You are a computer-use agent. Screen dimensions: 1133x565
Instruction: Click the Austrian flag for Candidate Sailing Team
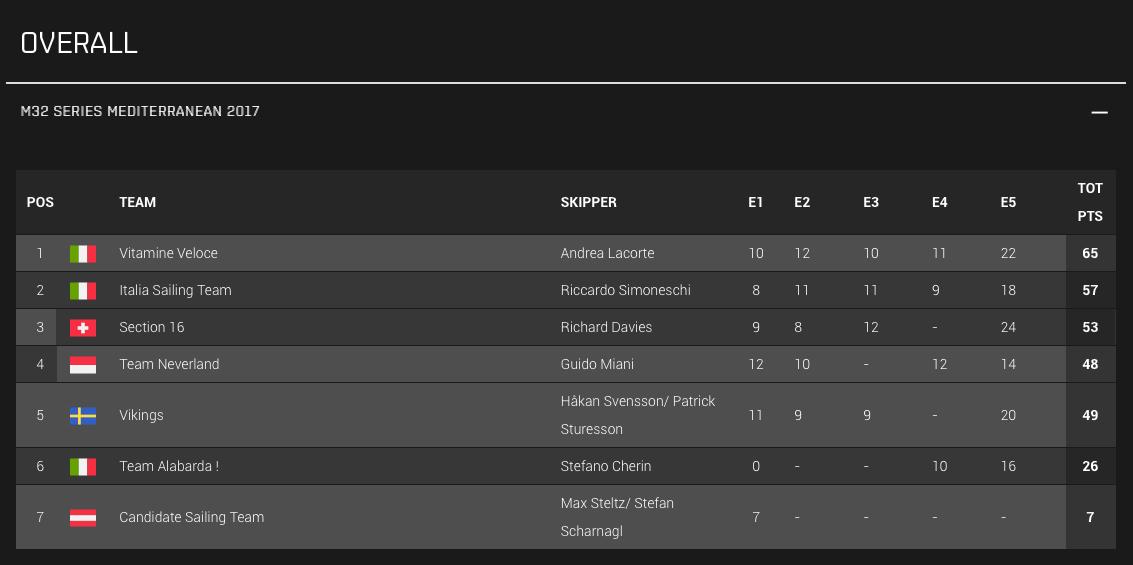tap(83, 517)
